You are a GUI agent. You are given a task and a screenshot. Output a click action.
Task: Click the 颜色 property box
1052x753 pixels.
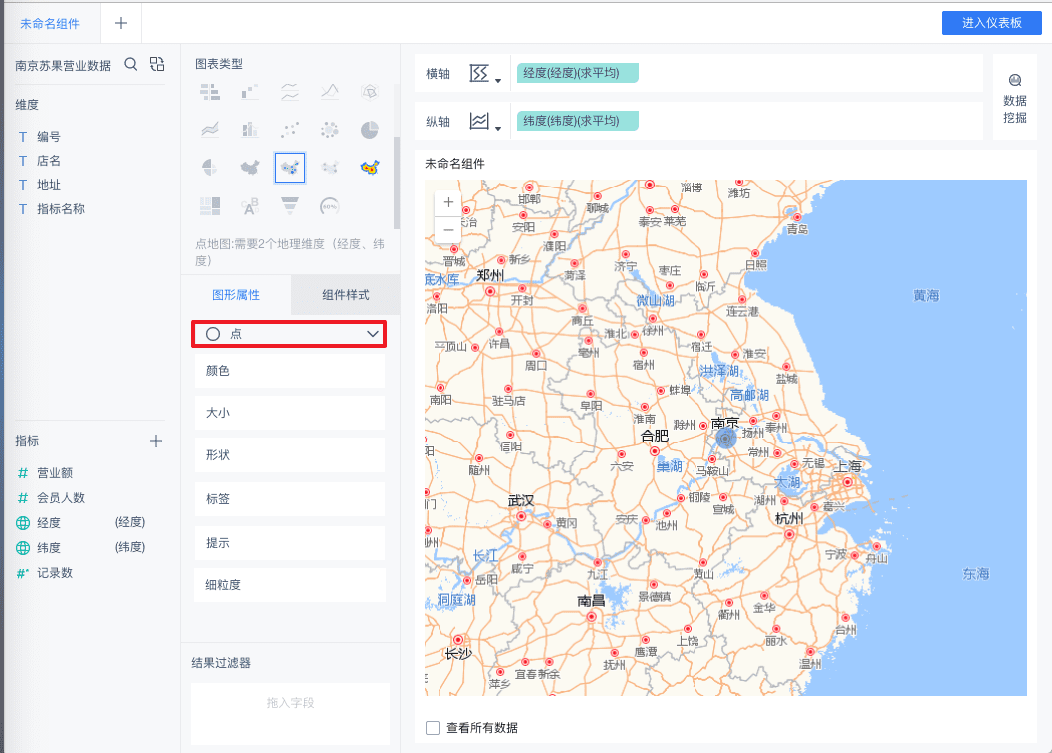click(x=290, y=370)
